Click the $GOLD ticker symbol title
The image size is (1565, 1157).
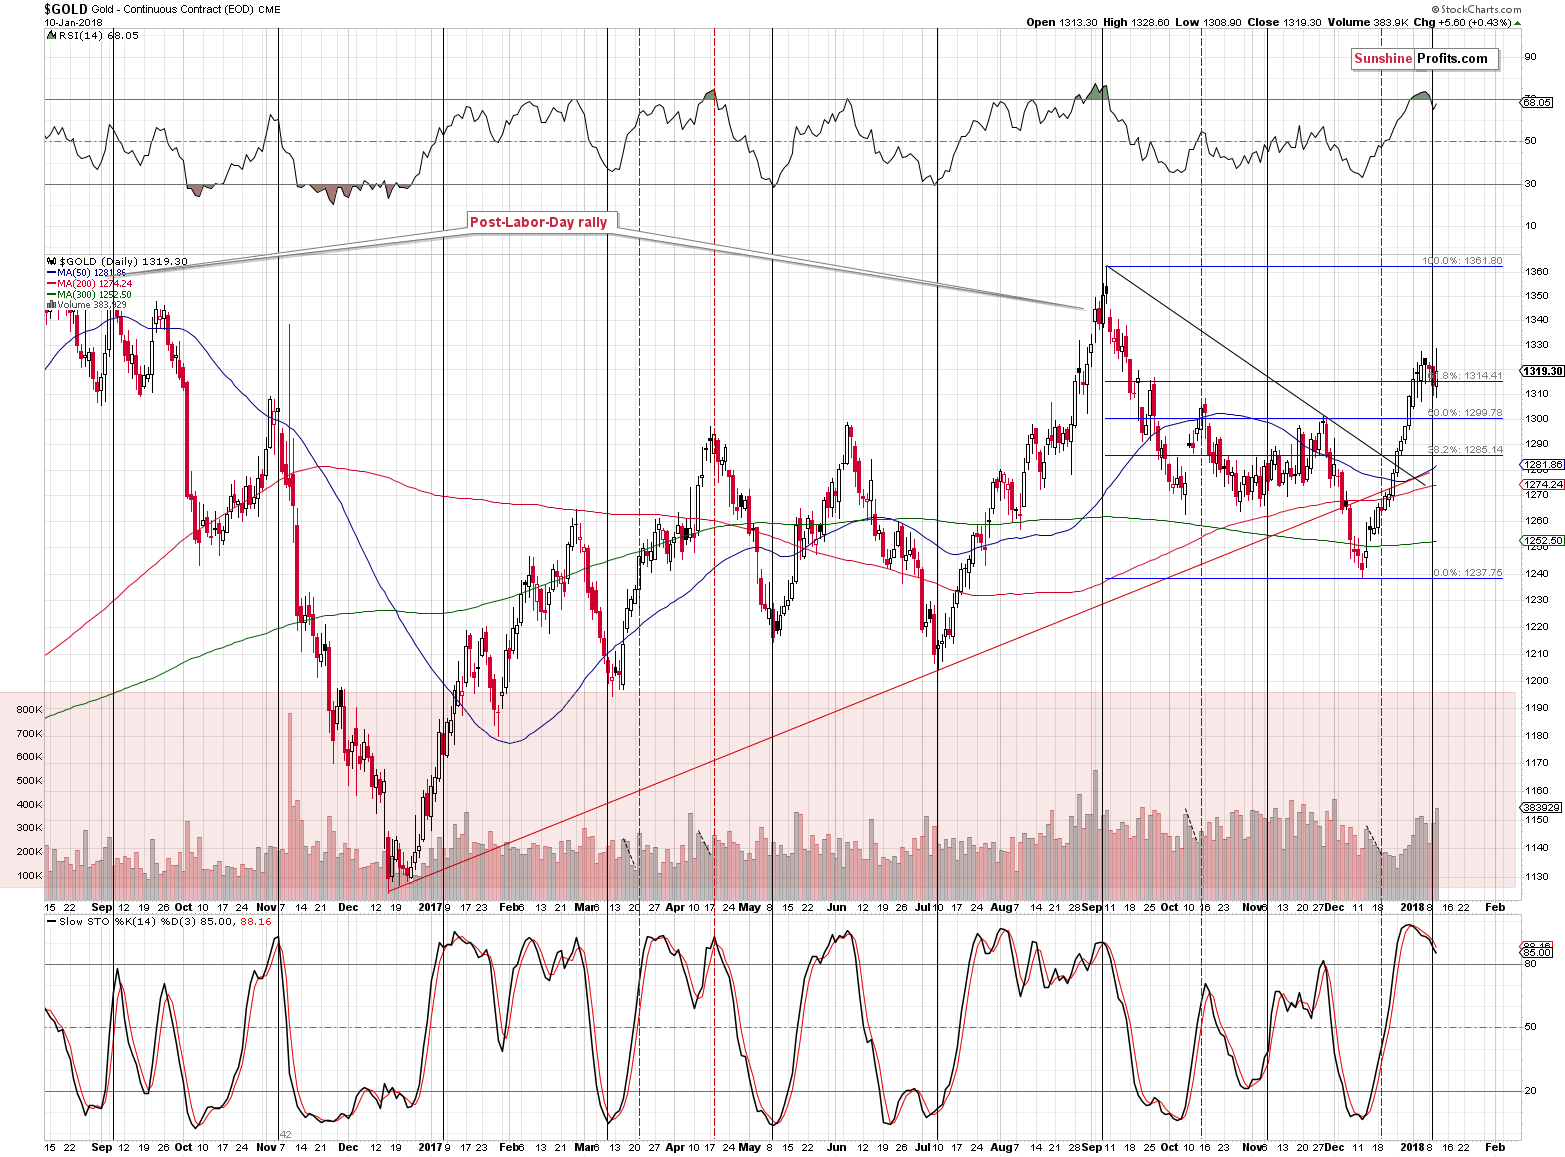66,9
